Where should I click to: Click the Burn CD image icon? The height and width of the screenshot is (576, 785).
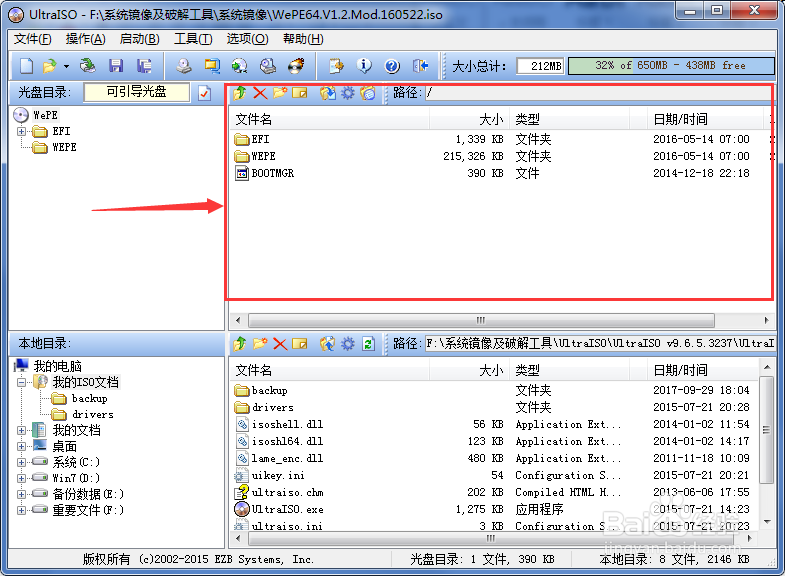tap(296, 66)
